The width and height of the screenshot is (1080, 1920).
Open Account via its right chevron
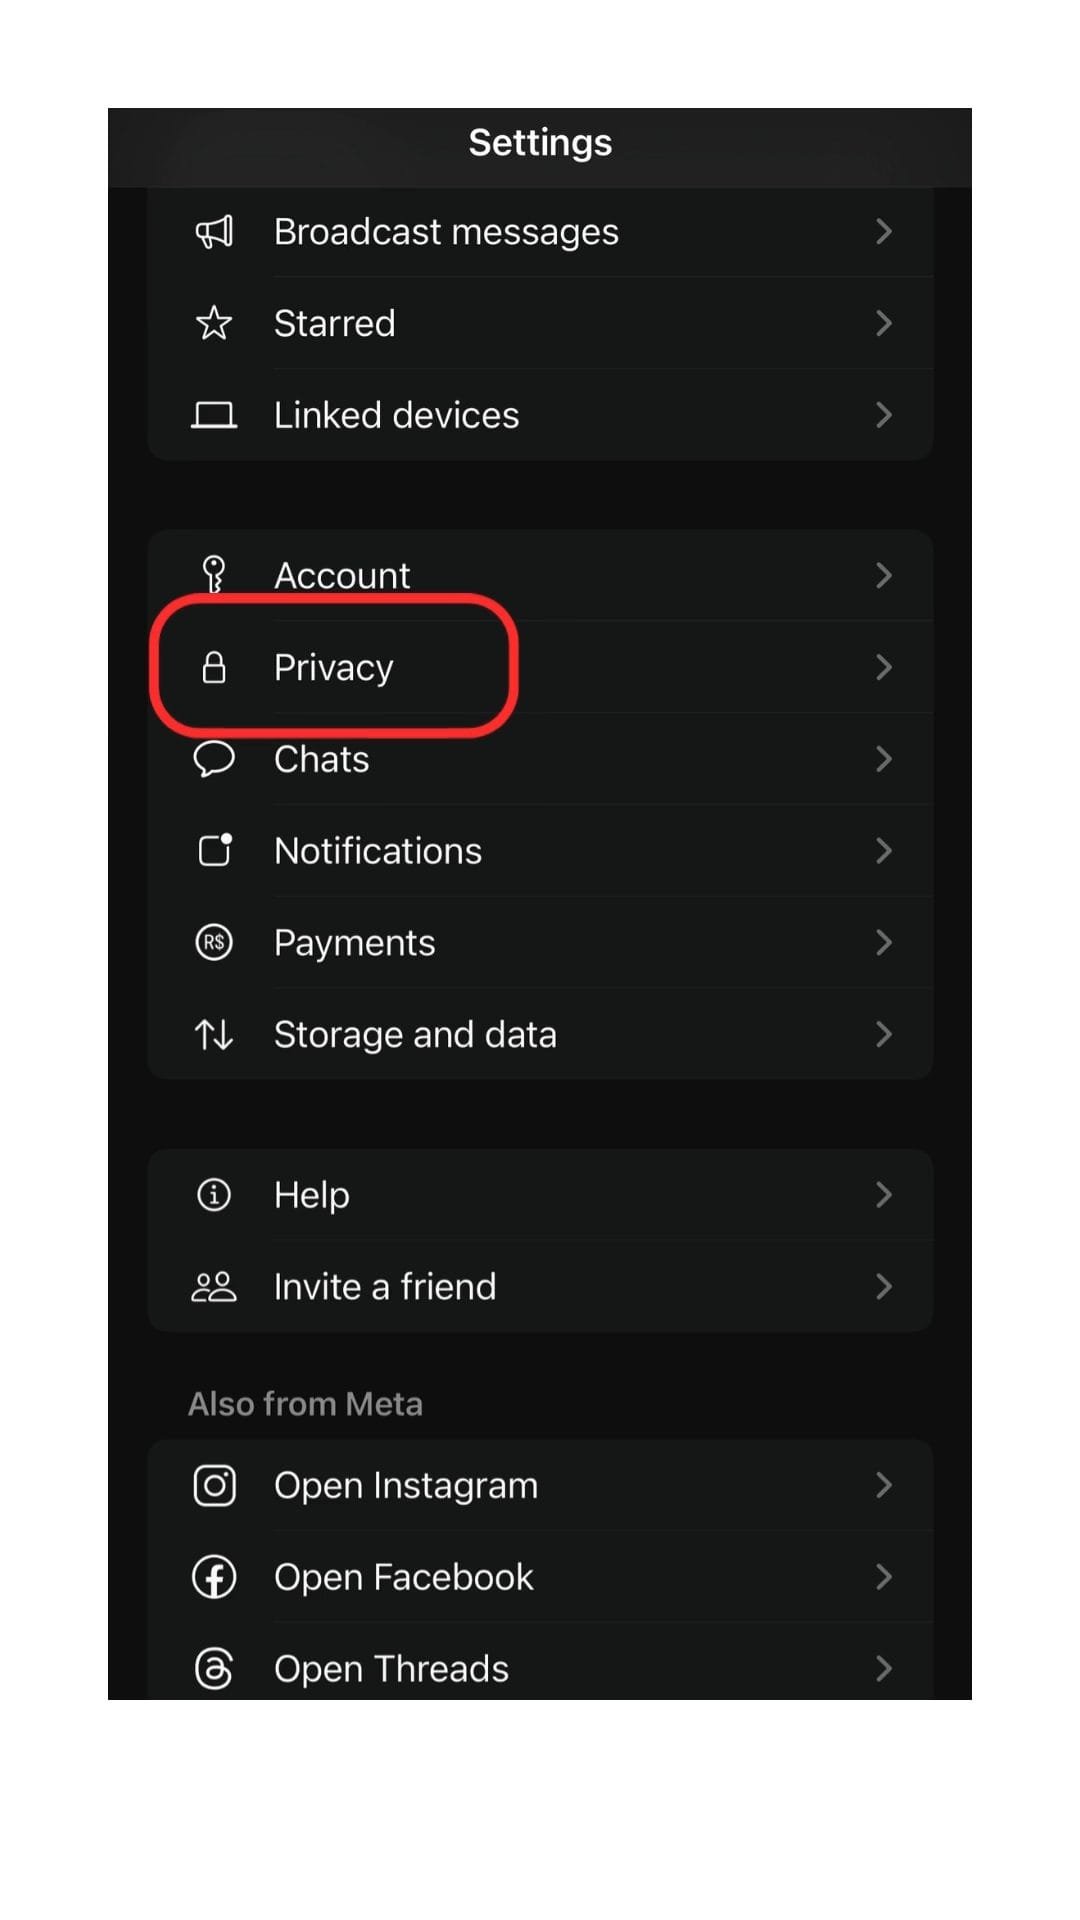883,575
